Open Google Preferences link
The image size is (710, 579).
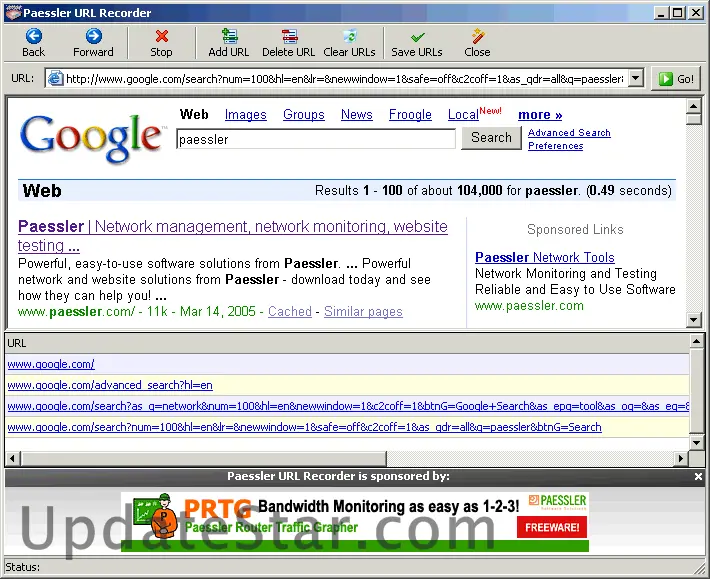pos(556,146)
